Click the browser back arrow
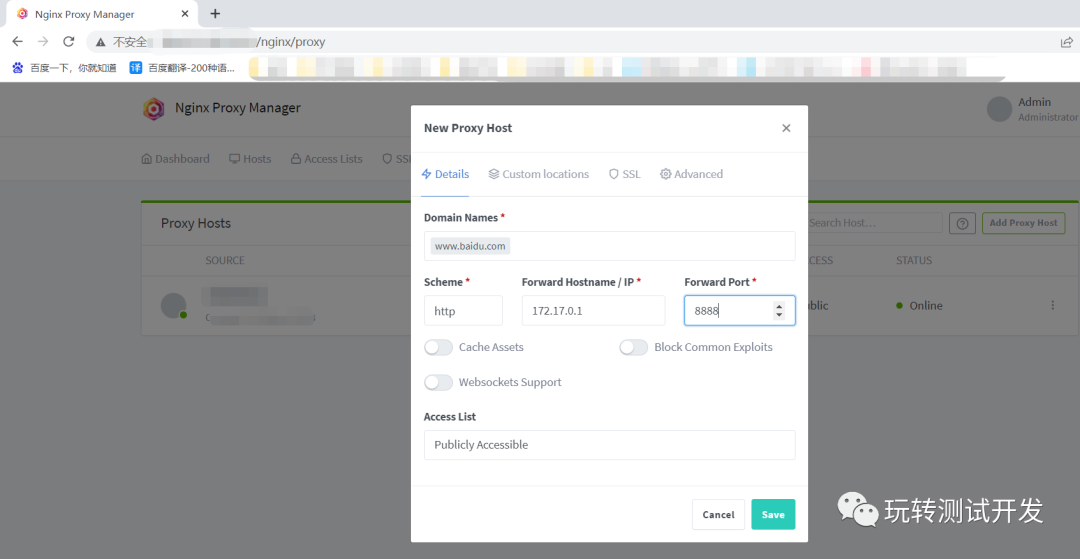Screen dimensions: 1080x559 point(18,42)
